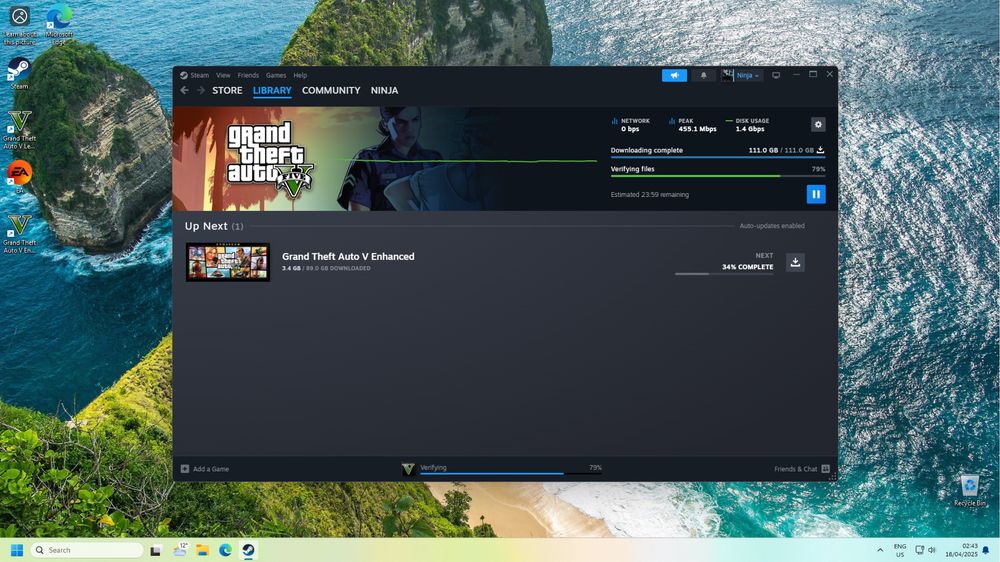Start downloading Grand Theft Auto V Enhanced now
1000x562 pixels.
click(795, 262)
